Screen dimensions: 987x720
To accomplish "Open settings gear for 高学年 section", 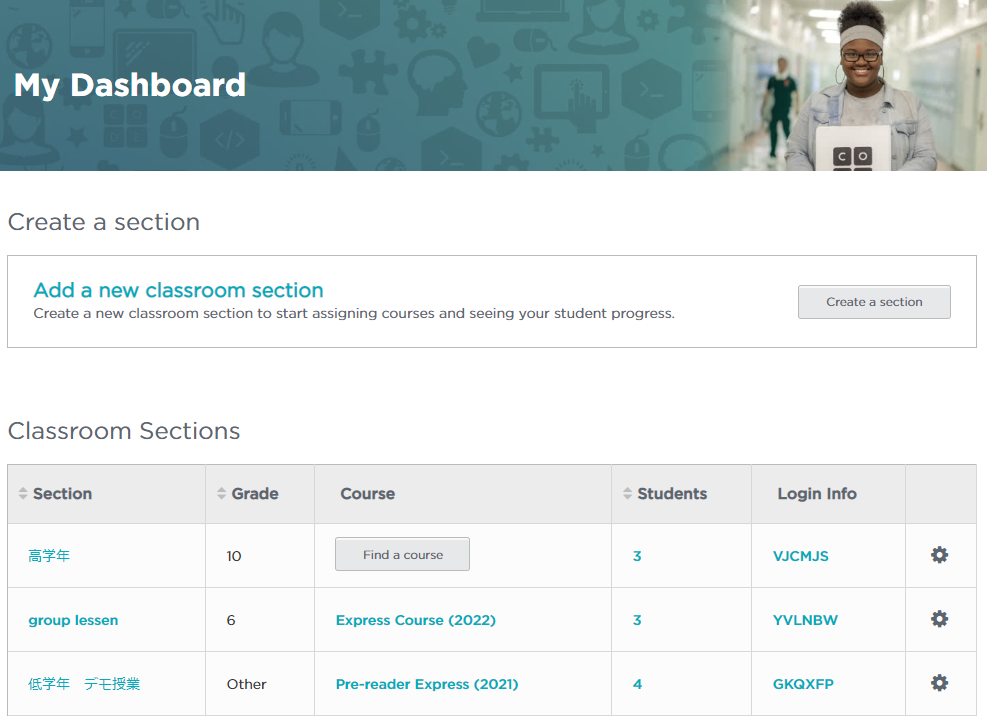I will 939,555.
